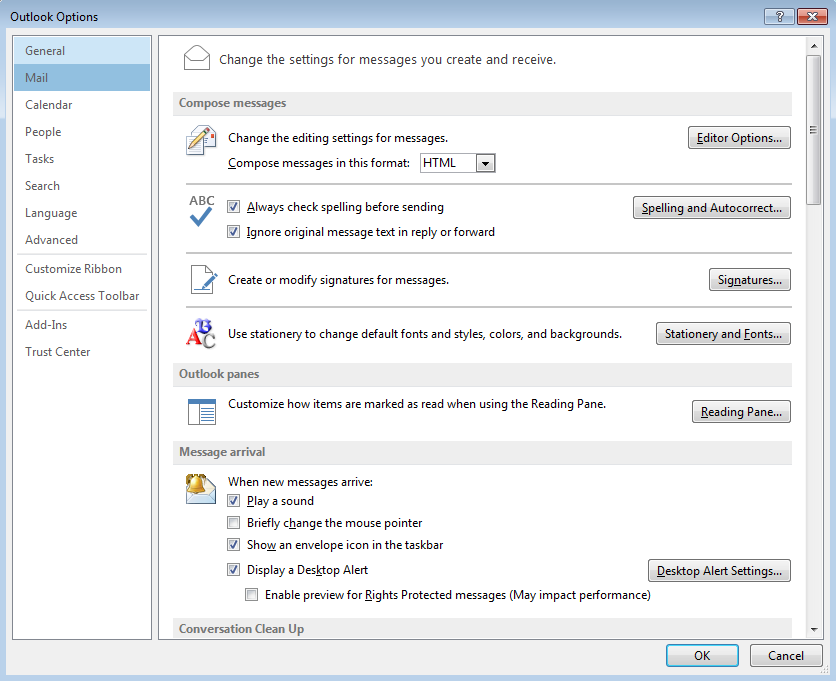This screenshot has height=681, width=836.
Task: Open Reading Pane settings
Action: coord(741,412)
